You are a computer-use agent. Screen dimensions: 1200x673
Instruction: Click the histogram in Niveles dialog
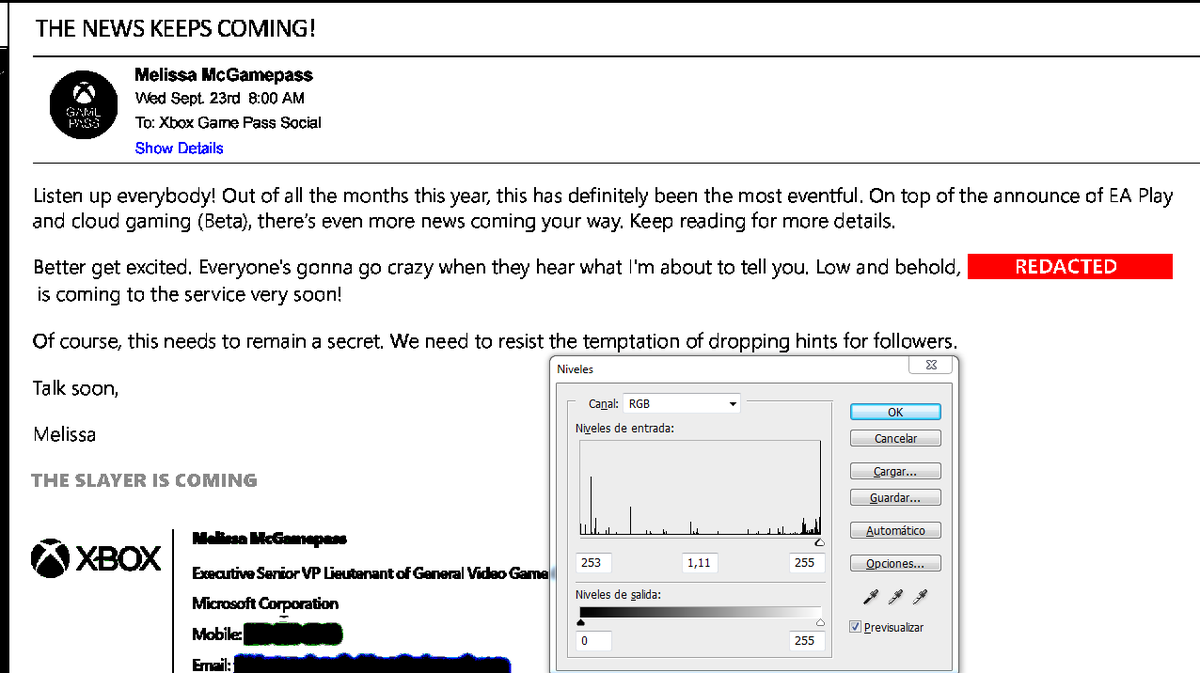coord(700,487)
